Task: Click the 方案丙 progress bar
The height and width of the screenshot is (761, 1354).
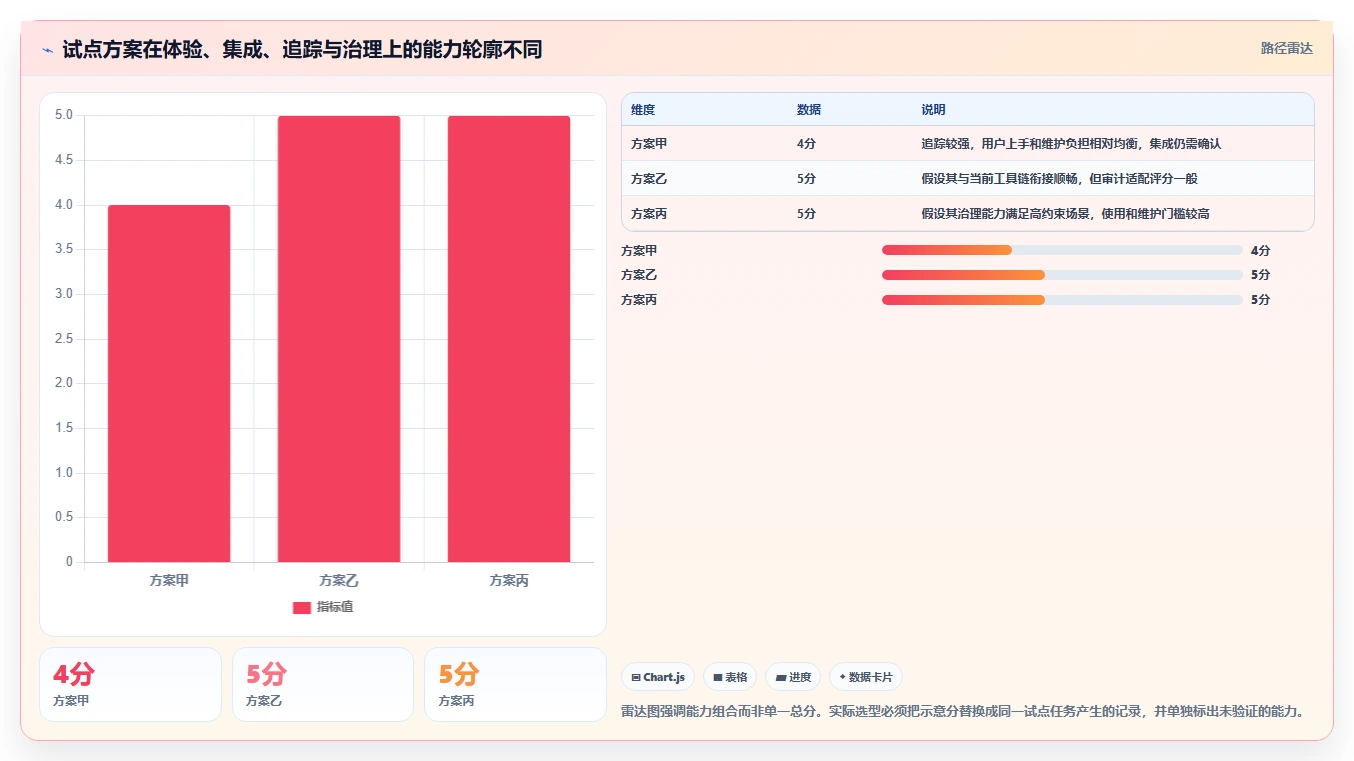Action: tap(1062, 300)
